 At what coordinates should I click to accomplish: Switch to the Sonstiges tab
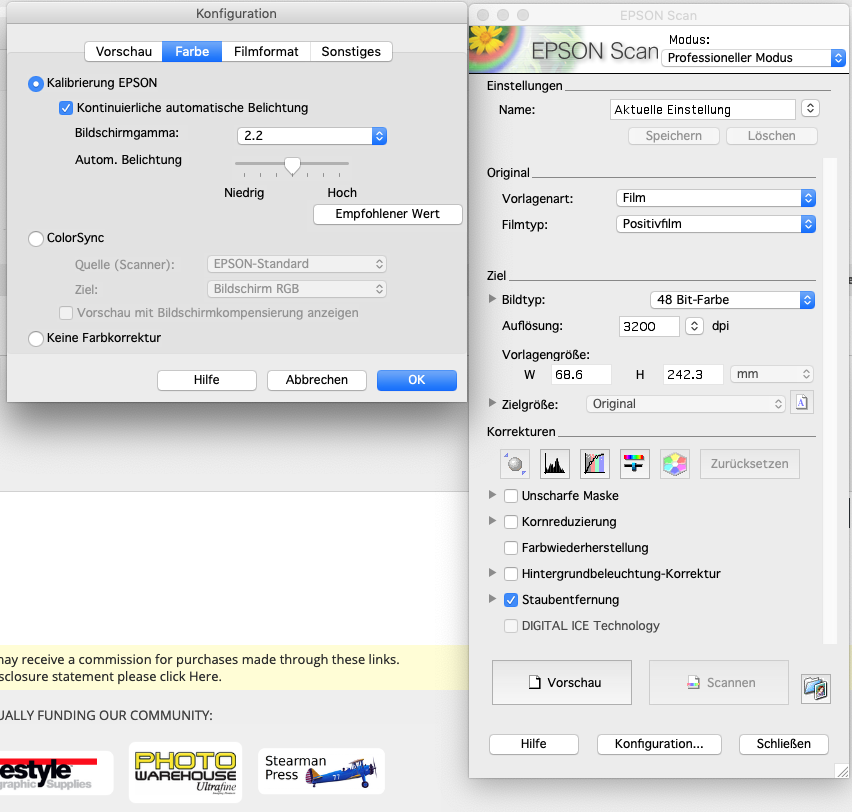[351, 52]
